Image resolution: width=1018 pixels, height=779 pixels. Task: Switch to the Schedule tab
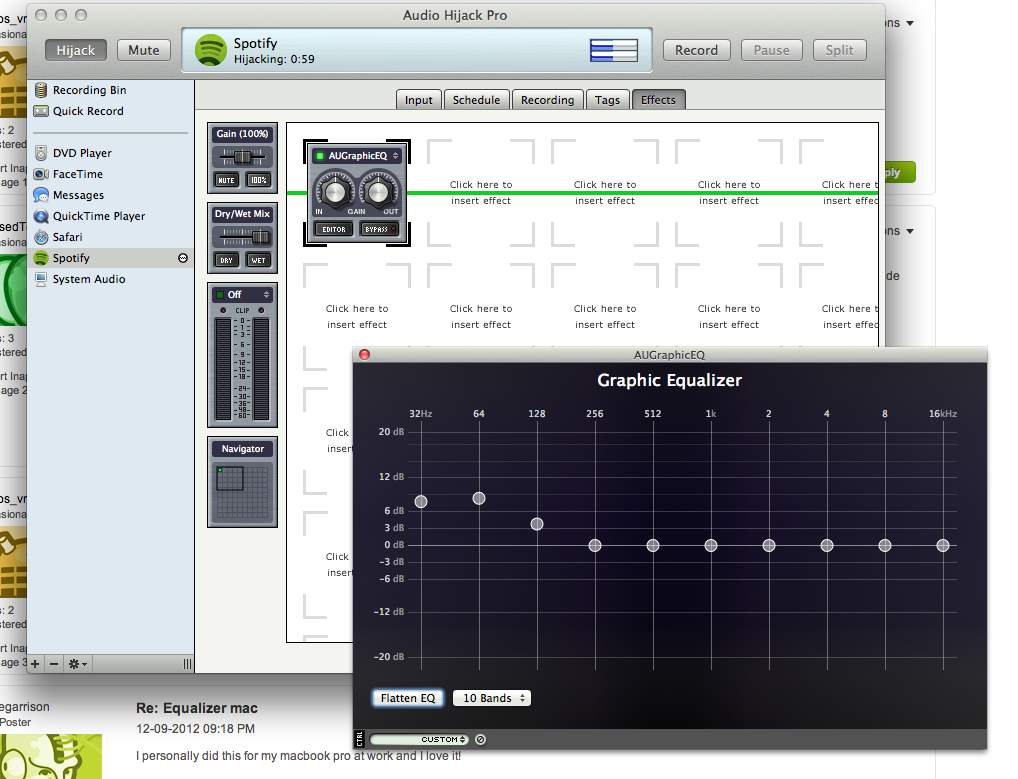(x=476, y=100)
